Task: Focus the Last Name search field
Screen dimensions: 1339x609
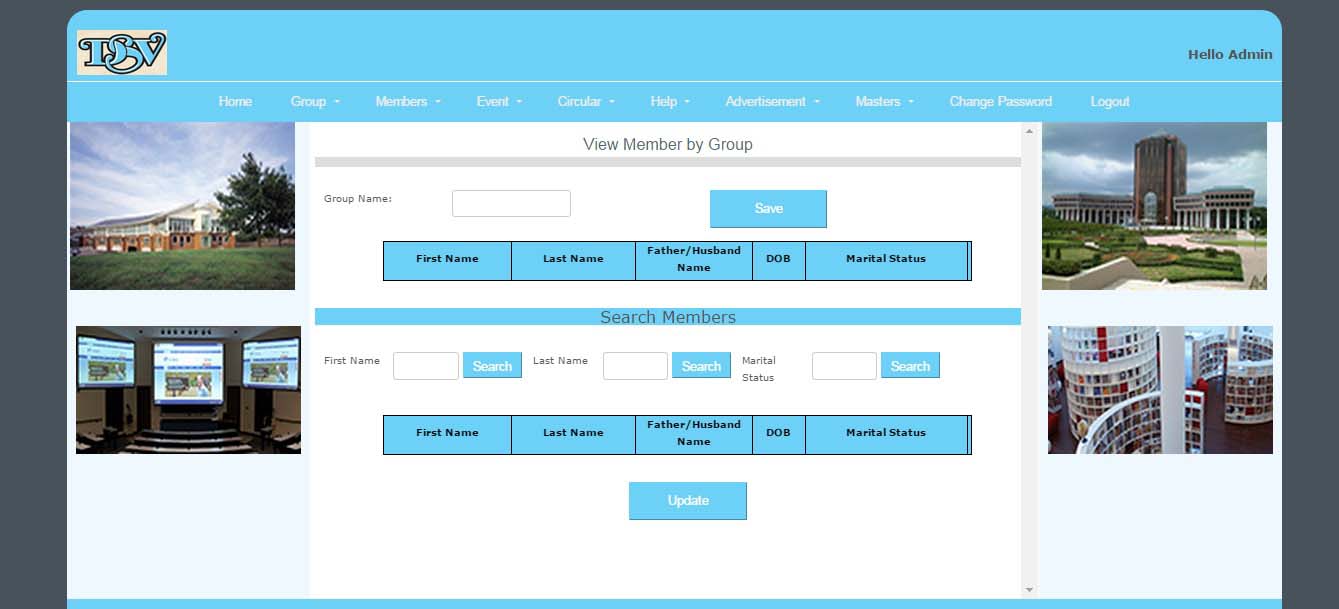Action: [x=635, y=366]
